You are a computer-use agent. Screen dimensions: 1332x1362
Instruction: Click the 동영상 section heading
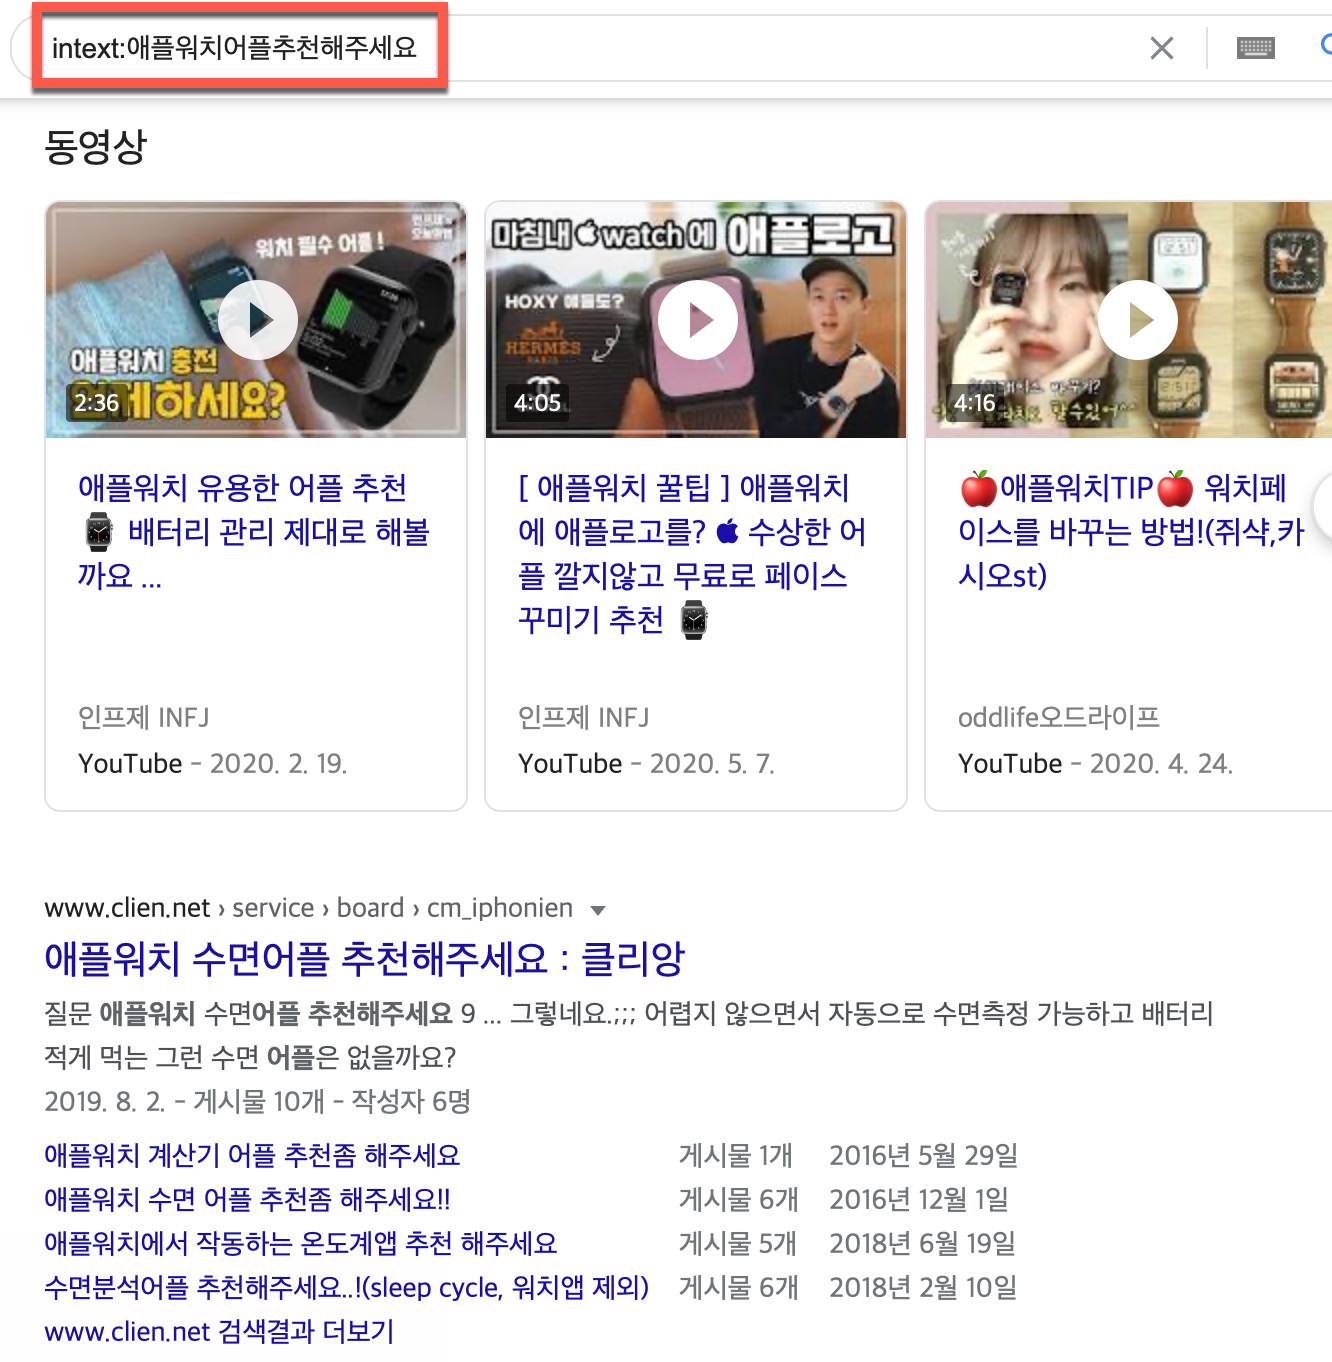point(96,147)
